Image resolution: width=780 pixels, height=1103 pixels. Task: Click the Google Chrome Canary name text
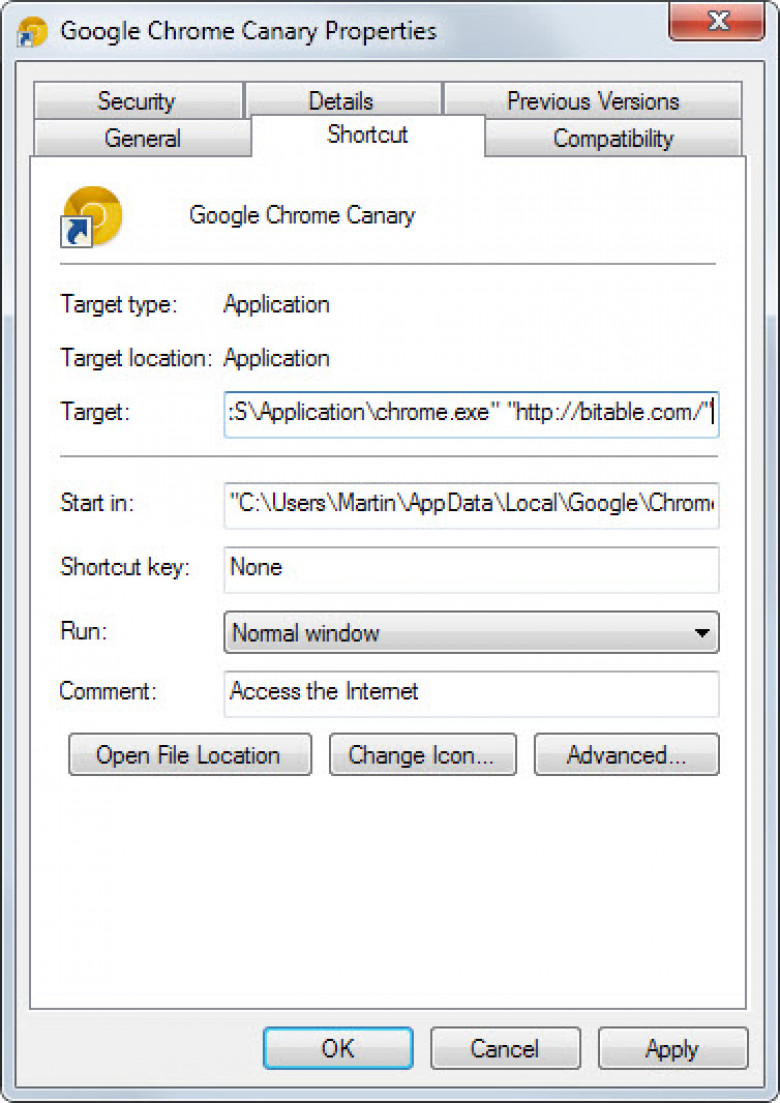[302, 216]
